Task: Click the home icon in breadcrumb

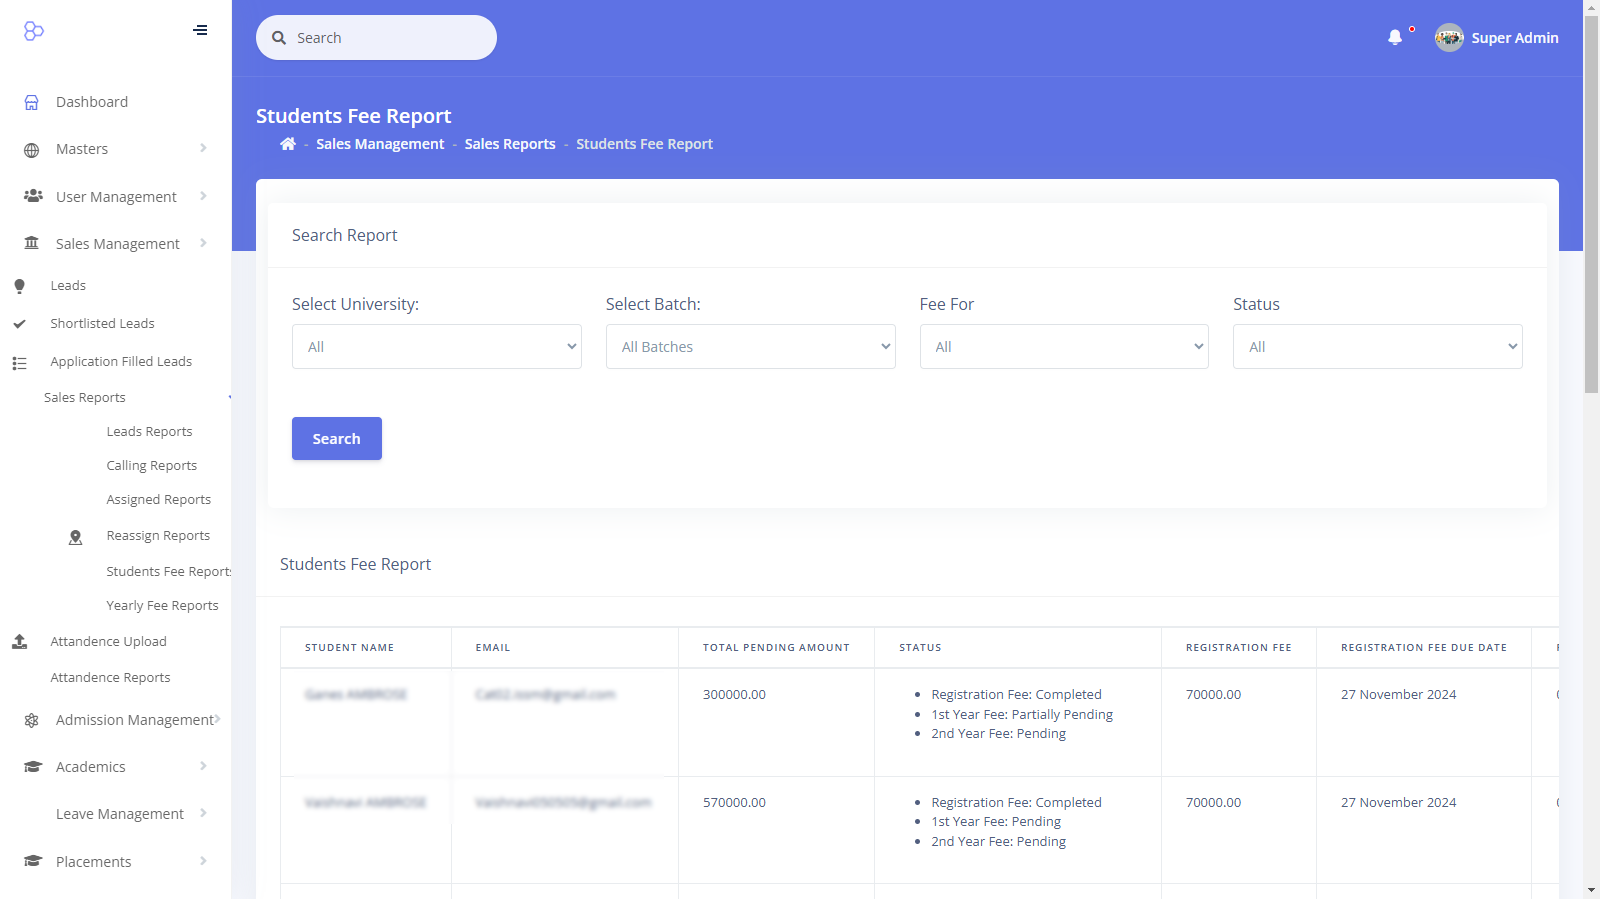Action: pos(288,144)
